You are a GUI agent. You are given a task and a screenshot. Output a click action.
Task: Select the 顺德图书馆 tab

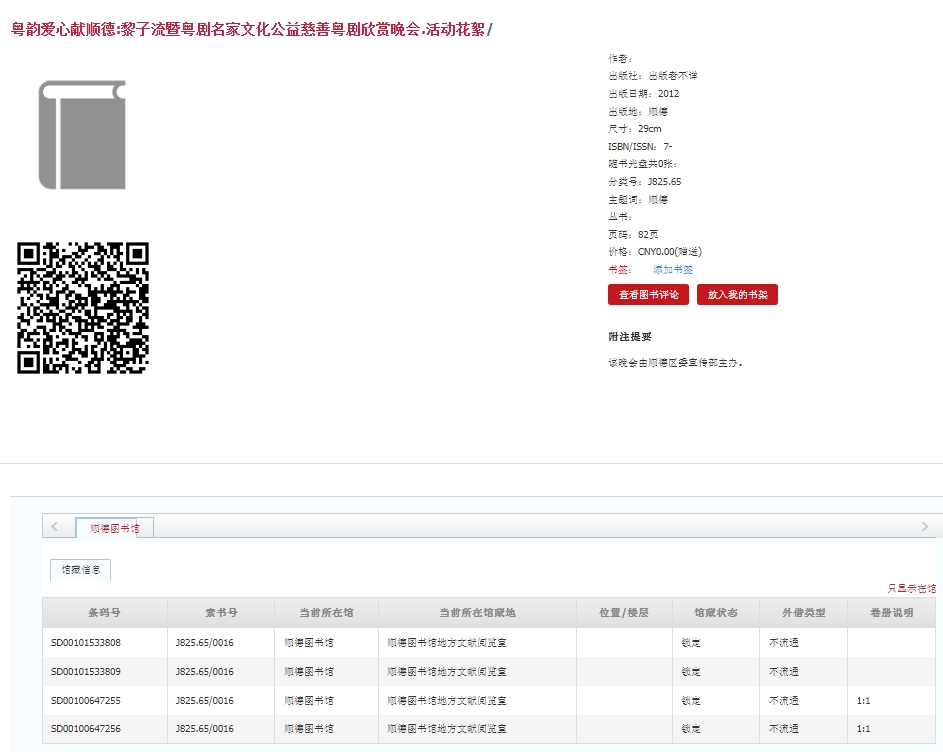tap(114, 528)
